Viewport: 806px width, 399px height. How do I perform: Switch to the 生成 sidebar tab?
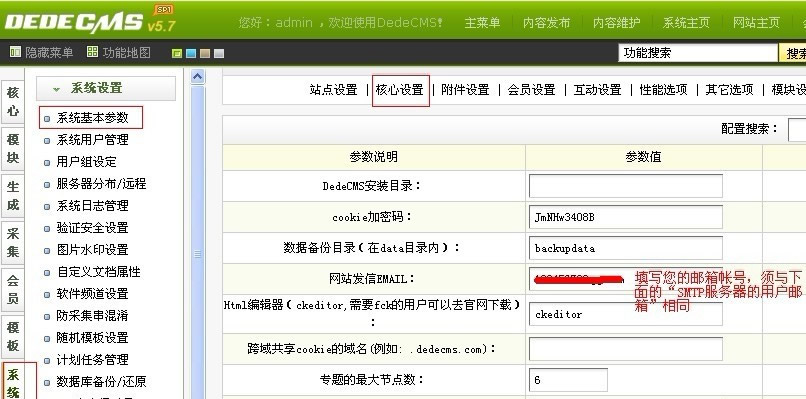click(x=13, y=195)
